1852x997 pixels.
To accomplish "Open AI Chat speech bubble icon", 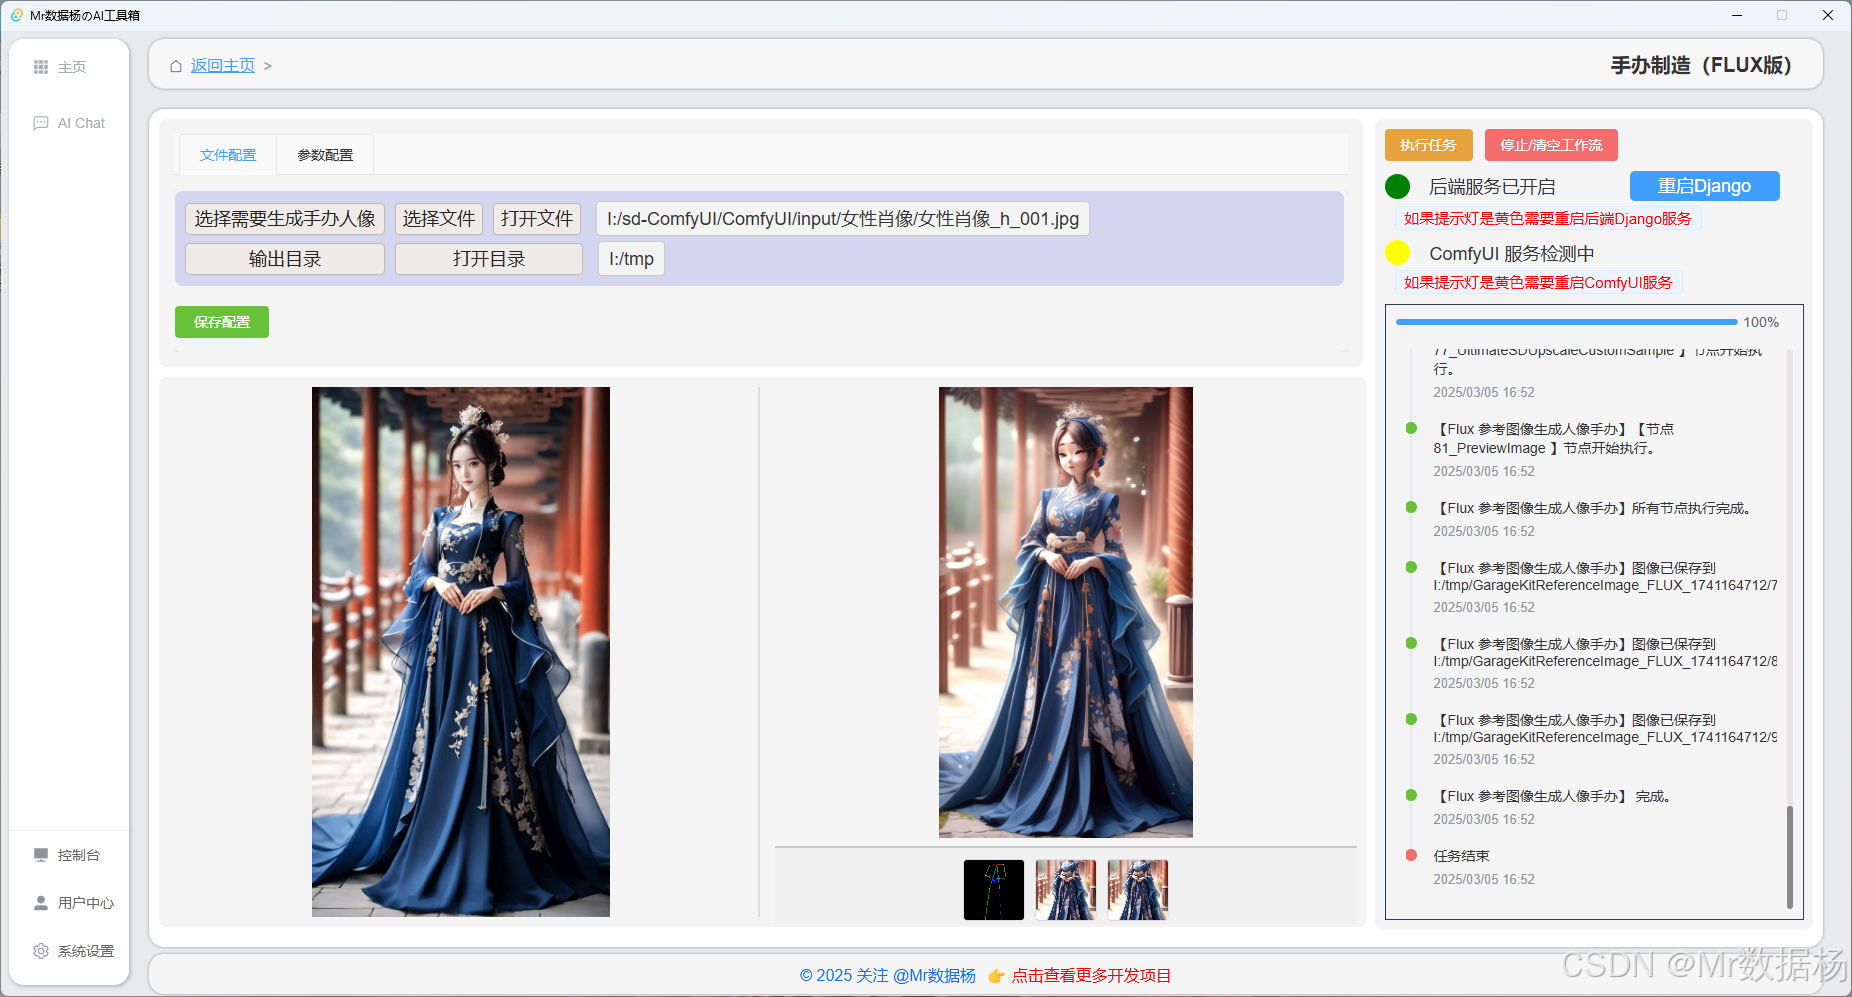I will 41,123.
